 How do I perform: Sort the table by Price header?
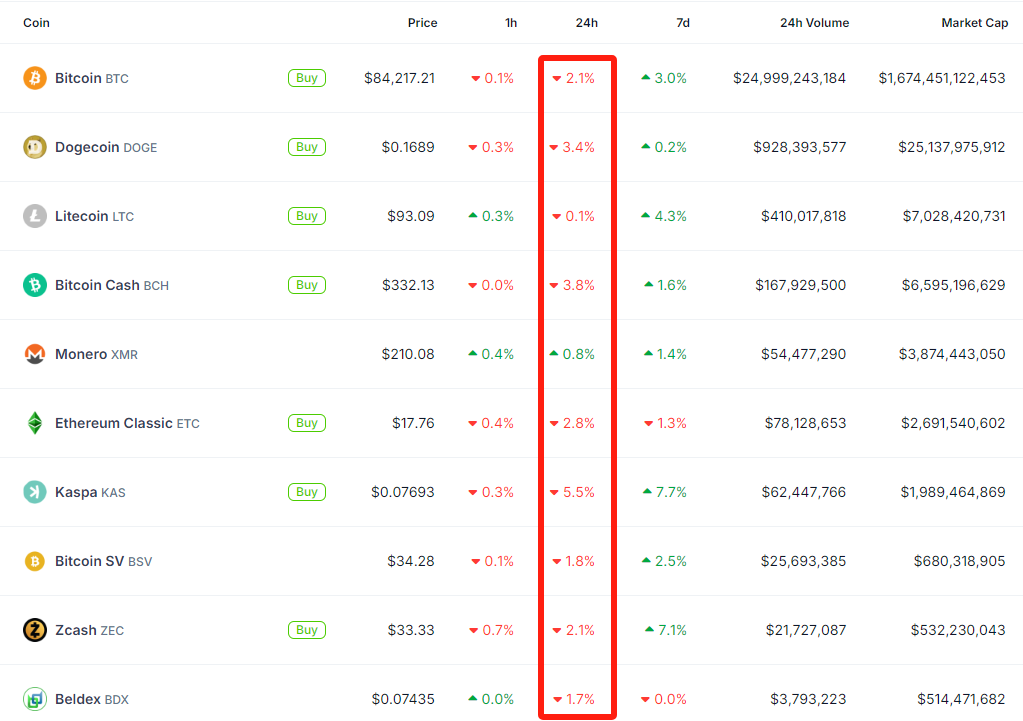click(x=422, y=22)
